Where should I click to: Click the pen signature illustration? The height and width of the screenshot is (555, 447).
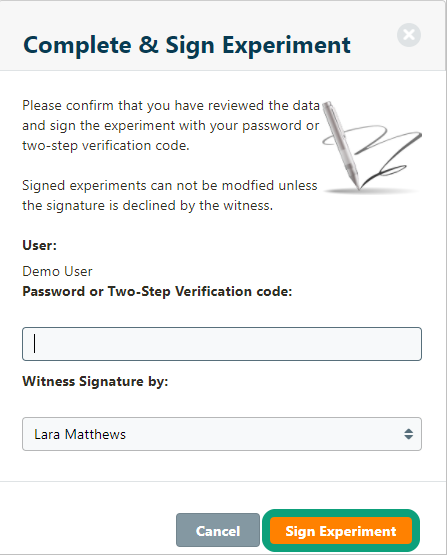[x=372, y=147]
